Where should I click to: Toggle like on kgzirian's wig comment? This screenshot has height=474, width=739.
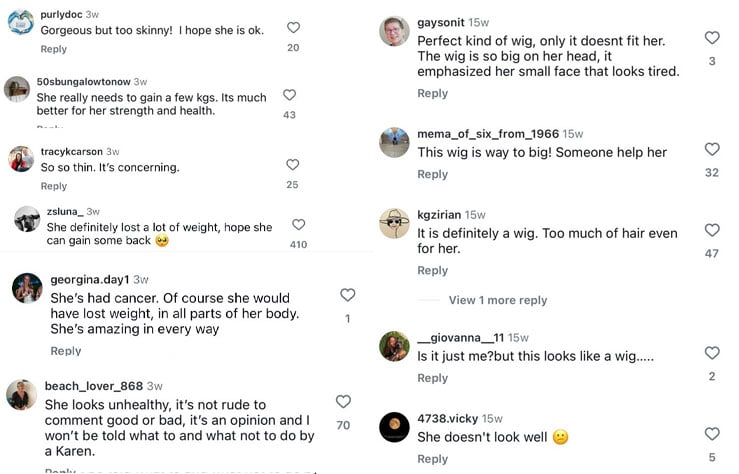point(712,230)
